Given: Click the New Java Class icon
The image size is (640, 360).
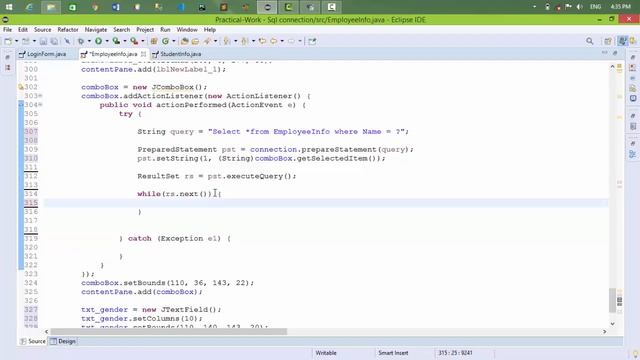Looking at the screenshot, I should pyautogui.click(x=165, y=41).
